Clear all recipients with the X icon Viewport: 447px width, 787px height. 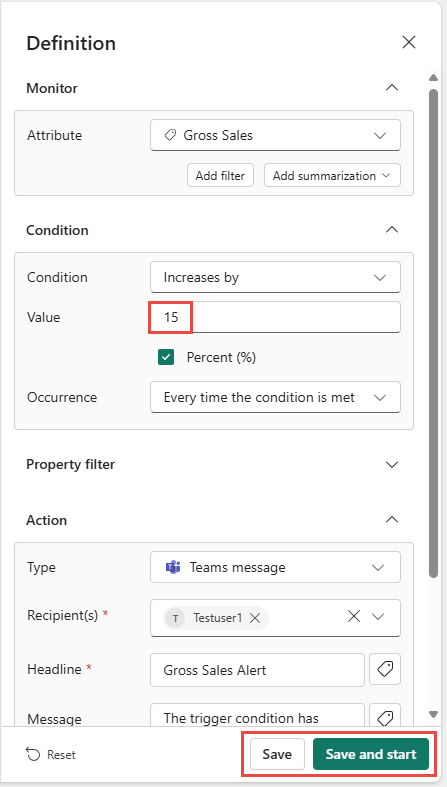coord(354,616)
